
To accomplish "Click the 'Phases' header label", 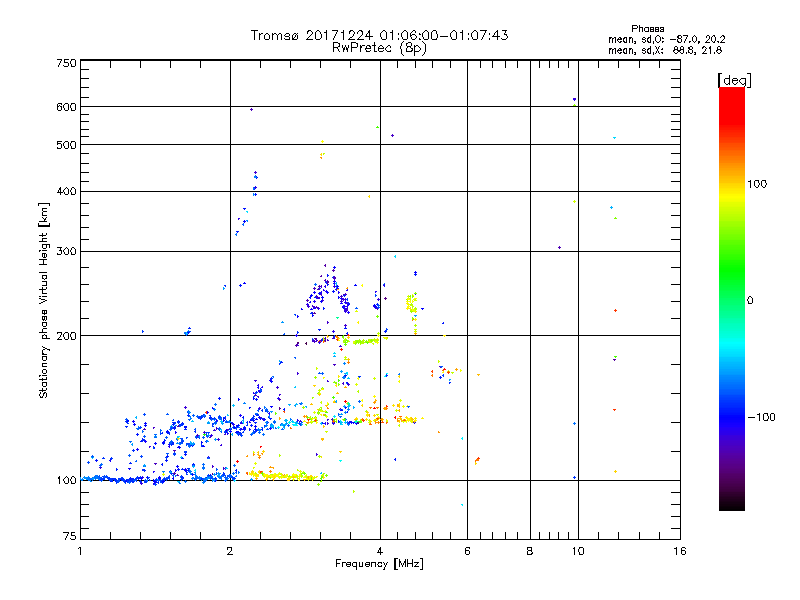I will (647, 29).
